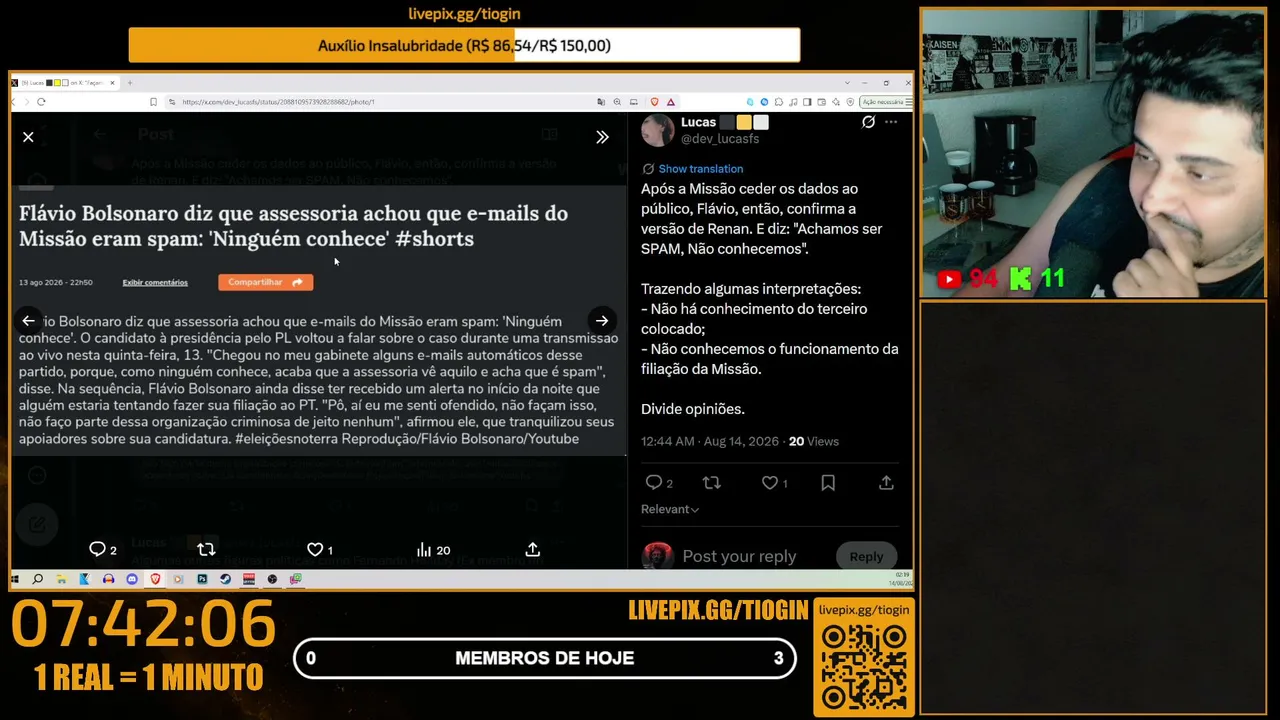Click the zoom magnifier icon in address bar
The height and width of the screenshot is (720, 1280).
[x=617, y=102]
